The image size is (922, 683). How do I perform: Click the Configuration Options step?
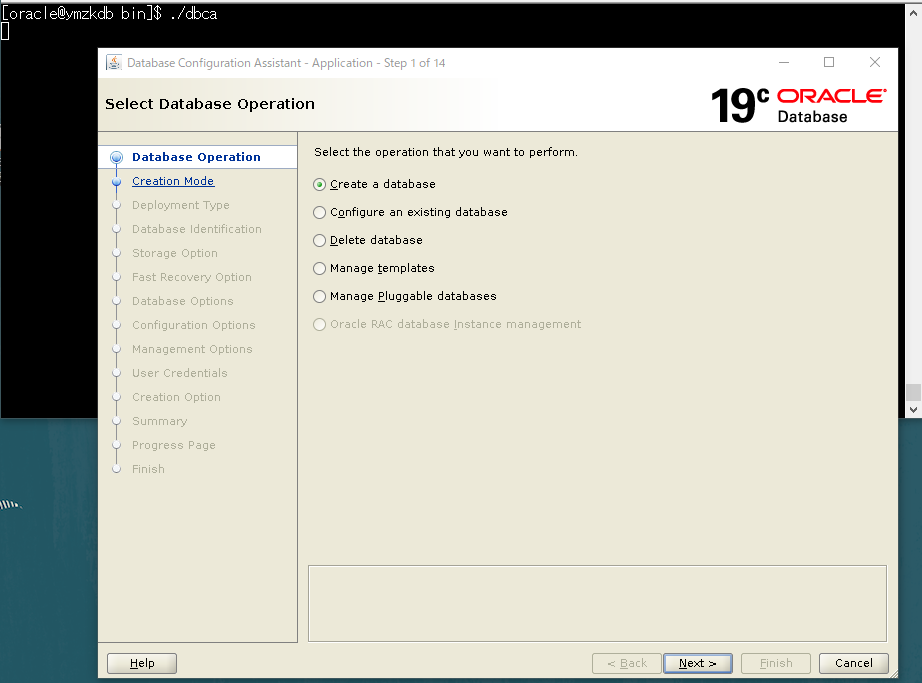click(193, 325)
